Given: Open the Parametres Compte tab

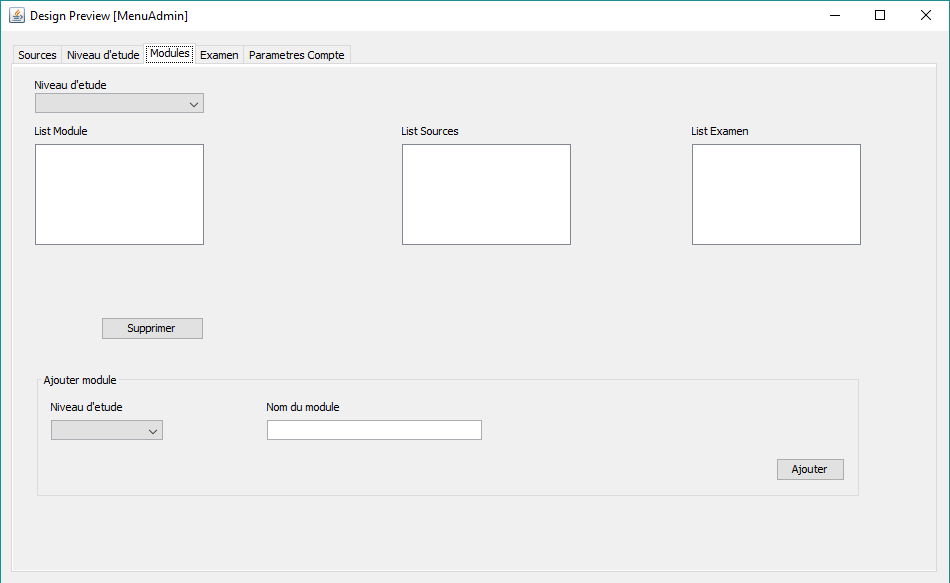Looking at the screenshot, I should (296, 55).
